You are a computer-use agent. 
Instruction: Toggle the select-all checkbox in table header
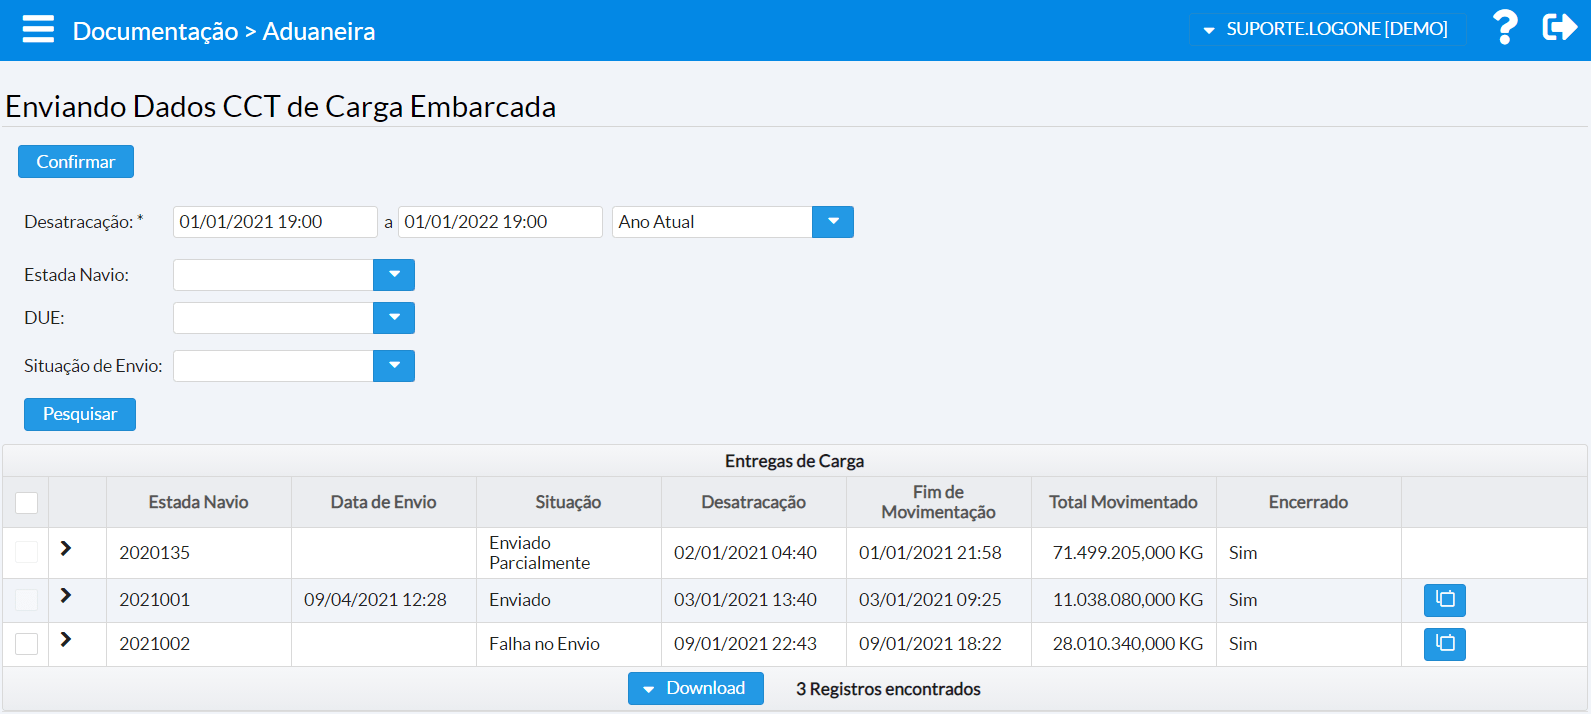[27, 502]
